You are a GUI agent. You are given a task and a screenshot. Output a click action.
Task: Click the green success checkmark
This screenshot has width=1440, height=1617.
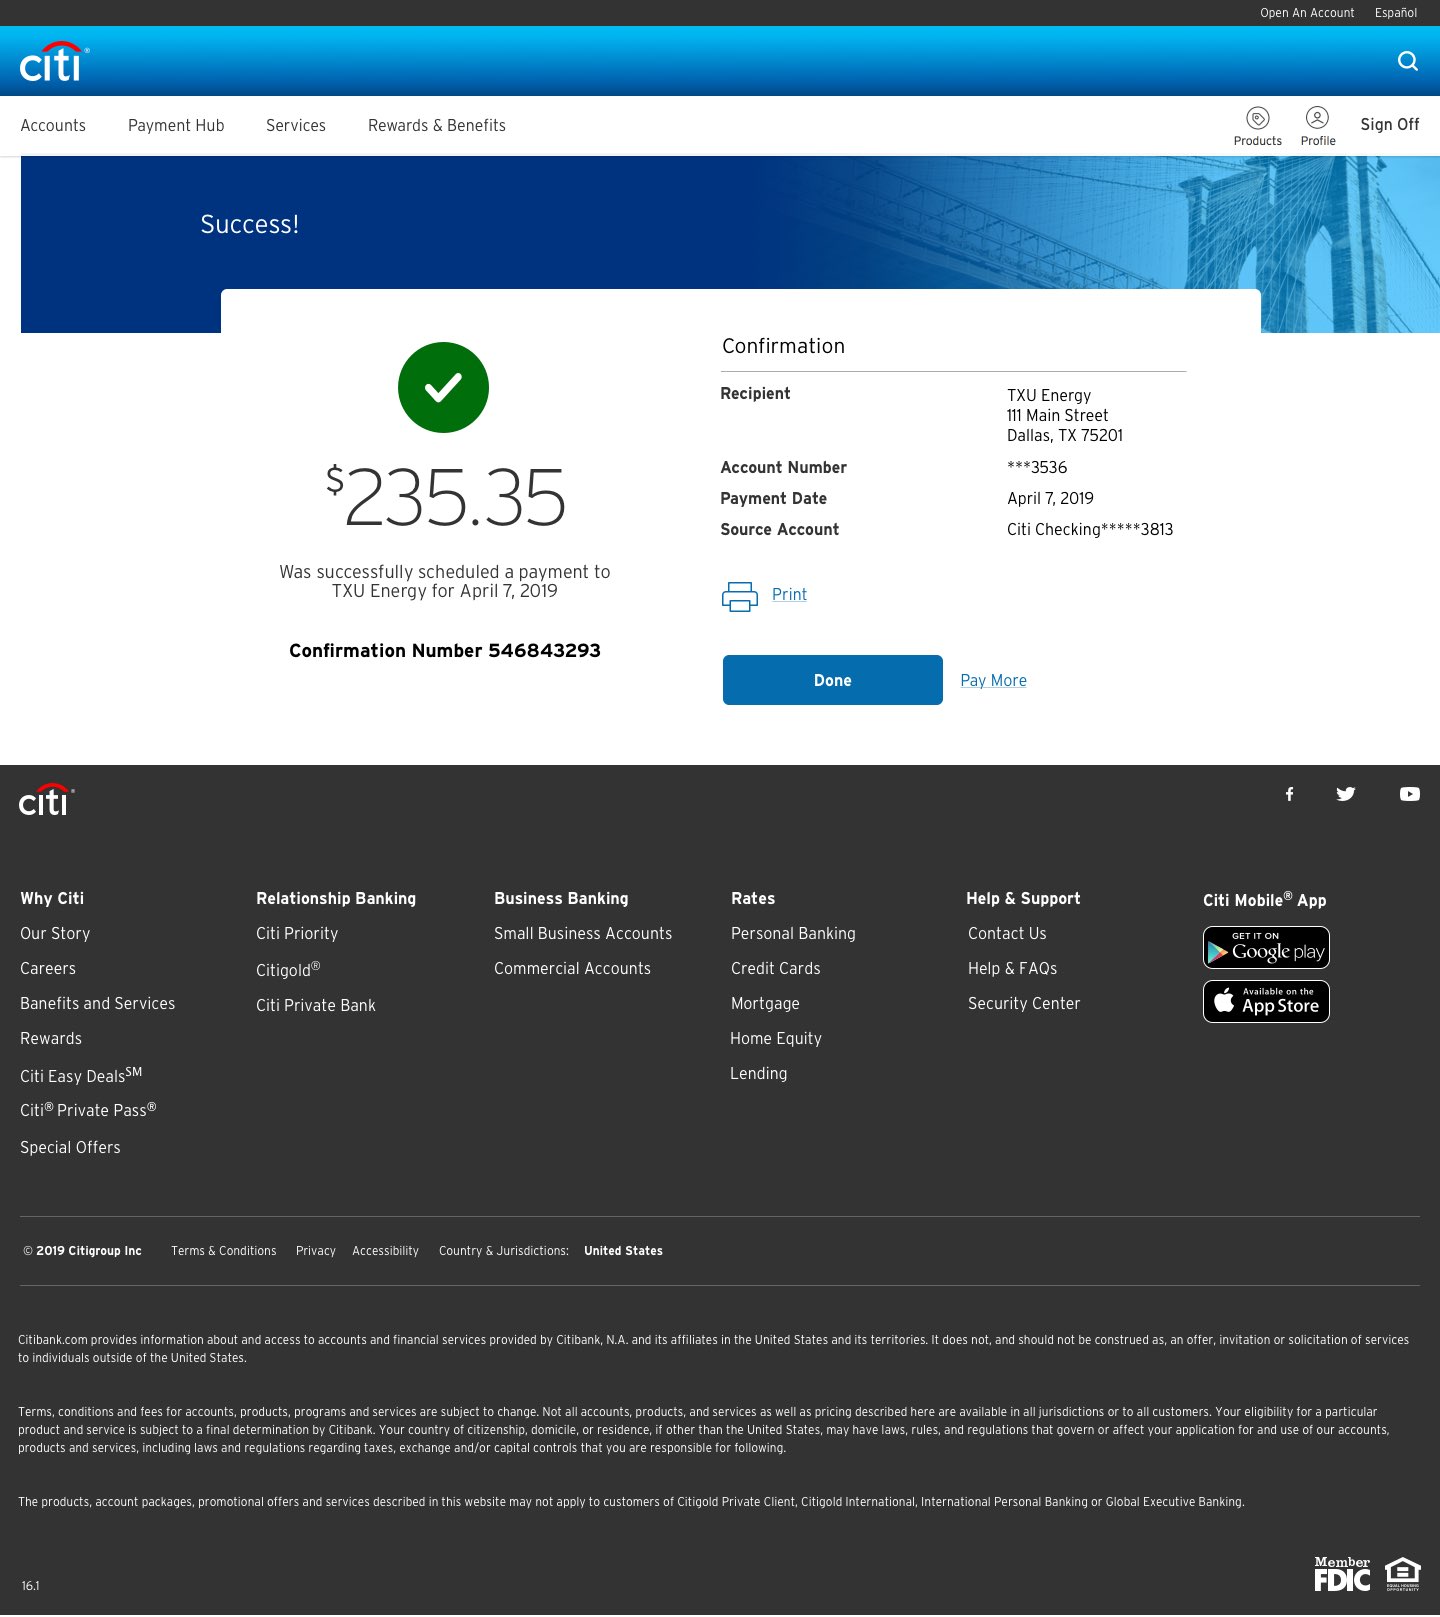(x=443, y=387)
